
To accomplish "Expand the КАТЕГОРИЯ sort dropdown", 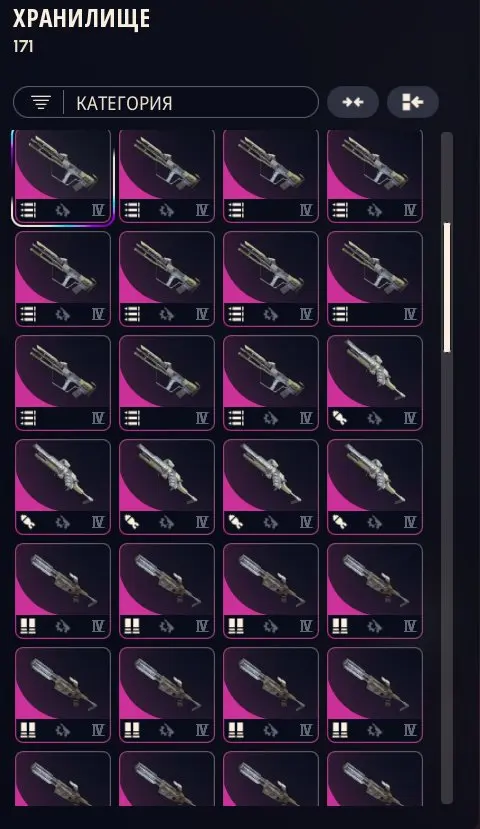I will click(166, 102).
